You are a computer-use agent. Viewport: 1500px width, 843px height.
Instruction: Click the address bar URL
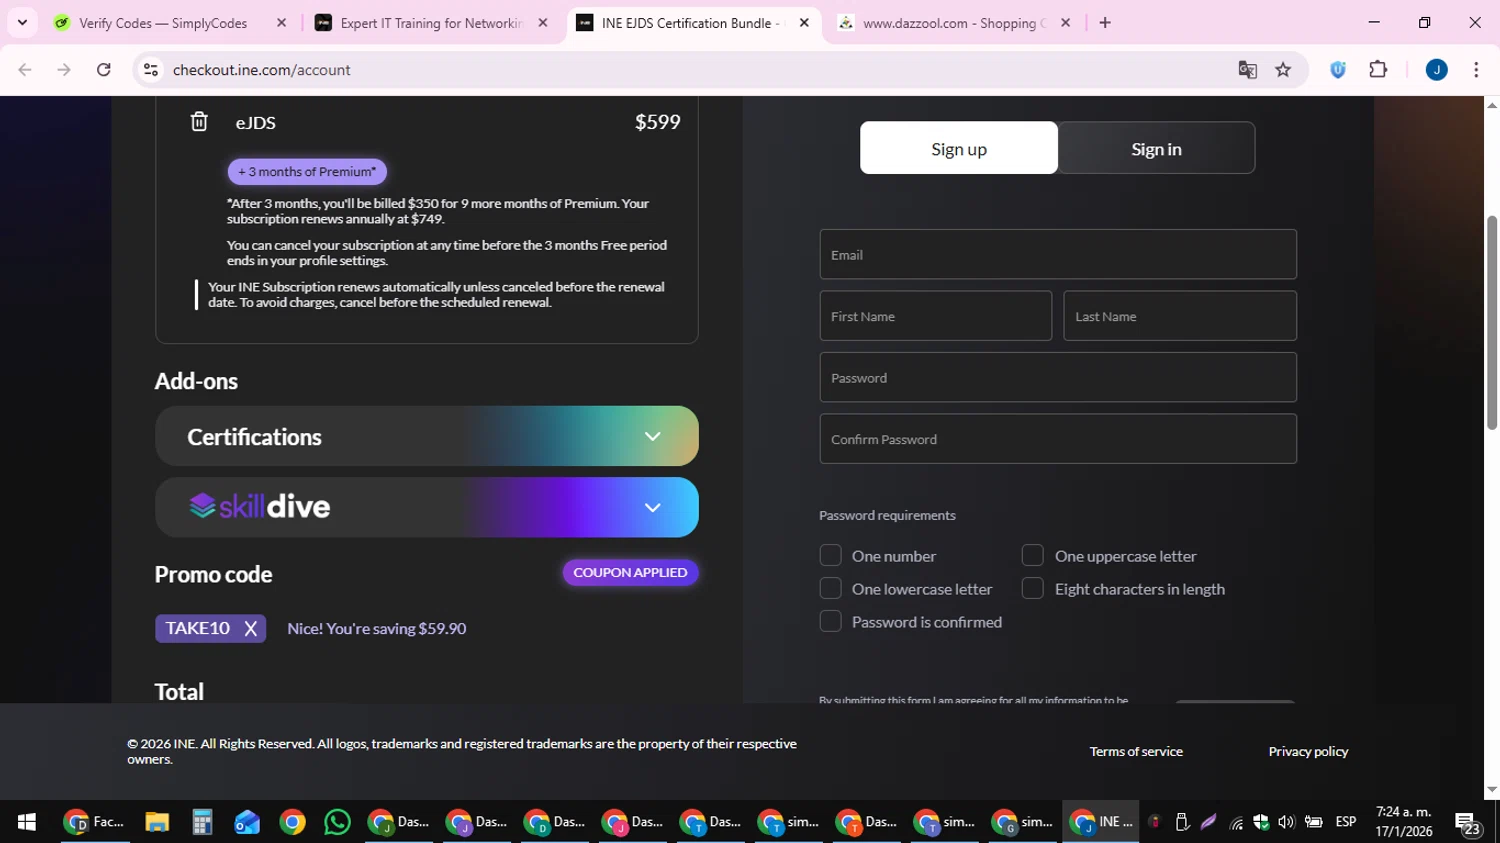pyautogui.click(x=262, y=70)
